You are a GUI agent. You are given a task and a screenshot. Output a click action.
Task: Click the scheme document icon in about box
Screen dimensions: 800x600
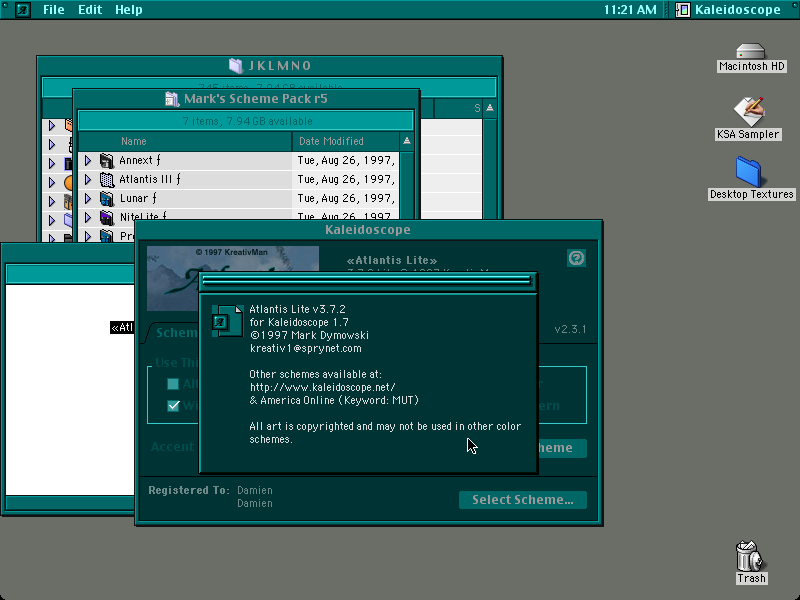pos(227,321)
